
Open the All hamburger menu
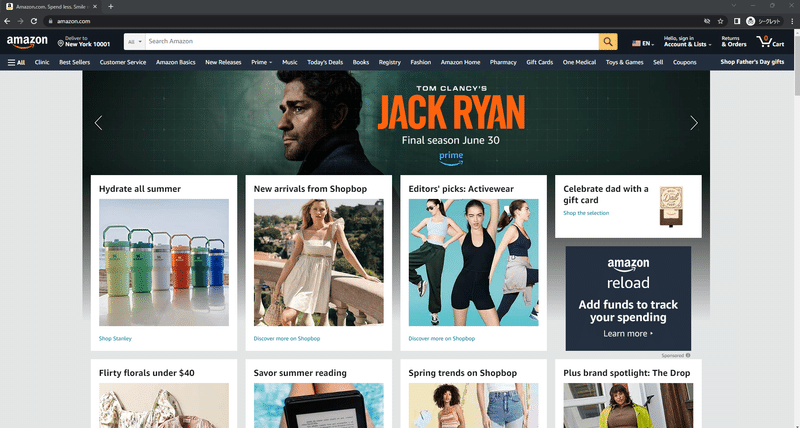pos(16,62)
